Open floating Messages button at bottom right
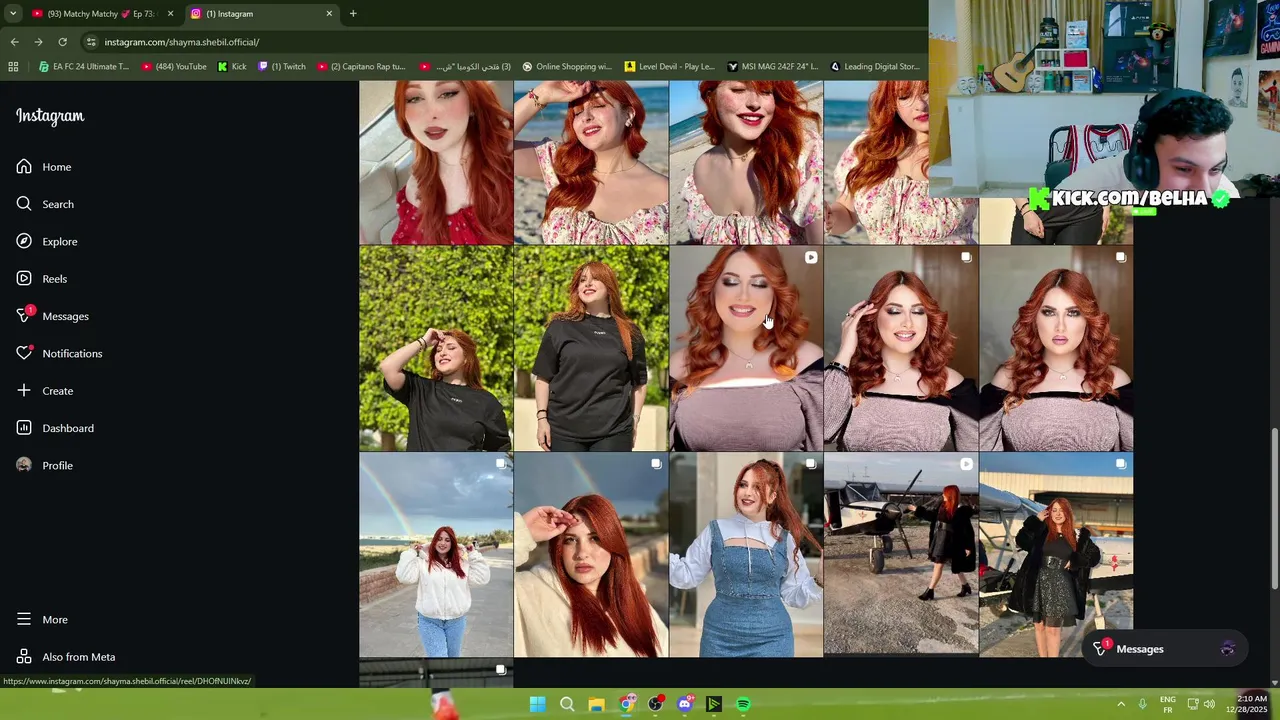The image size is (1280, 720). point(1165,649)
